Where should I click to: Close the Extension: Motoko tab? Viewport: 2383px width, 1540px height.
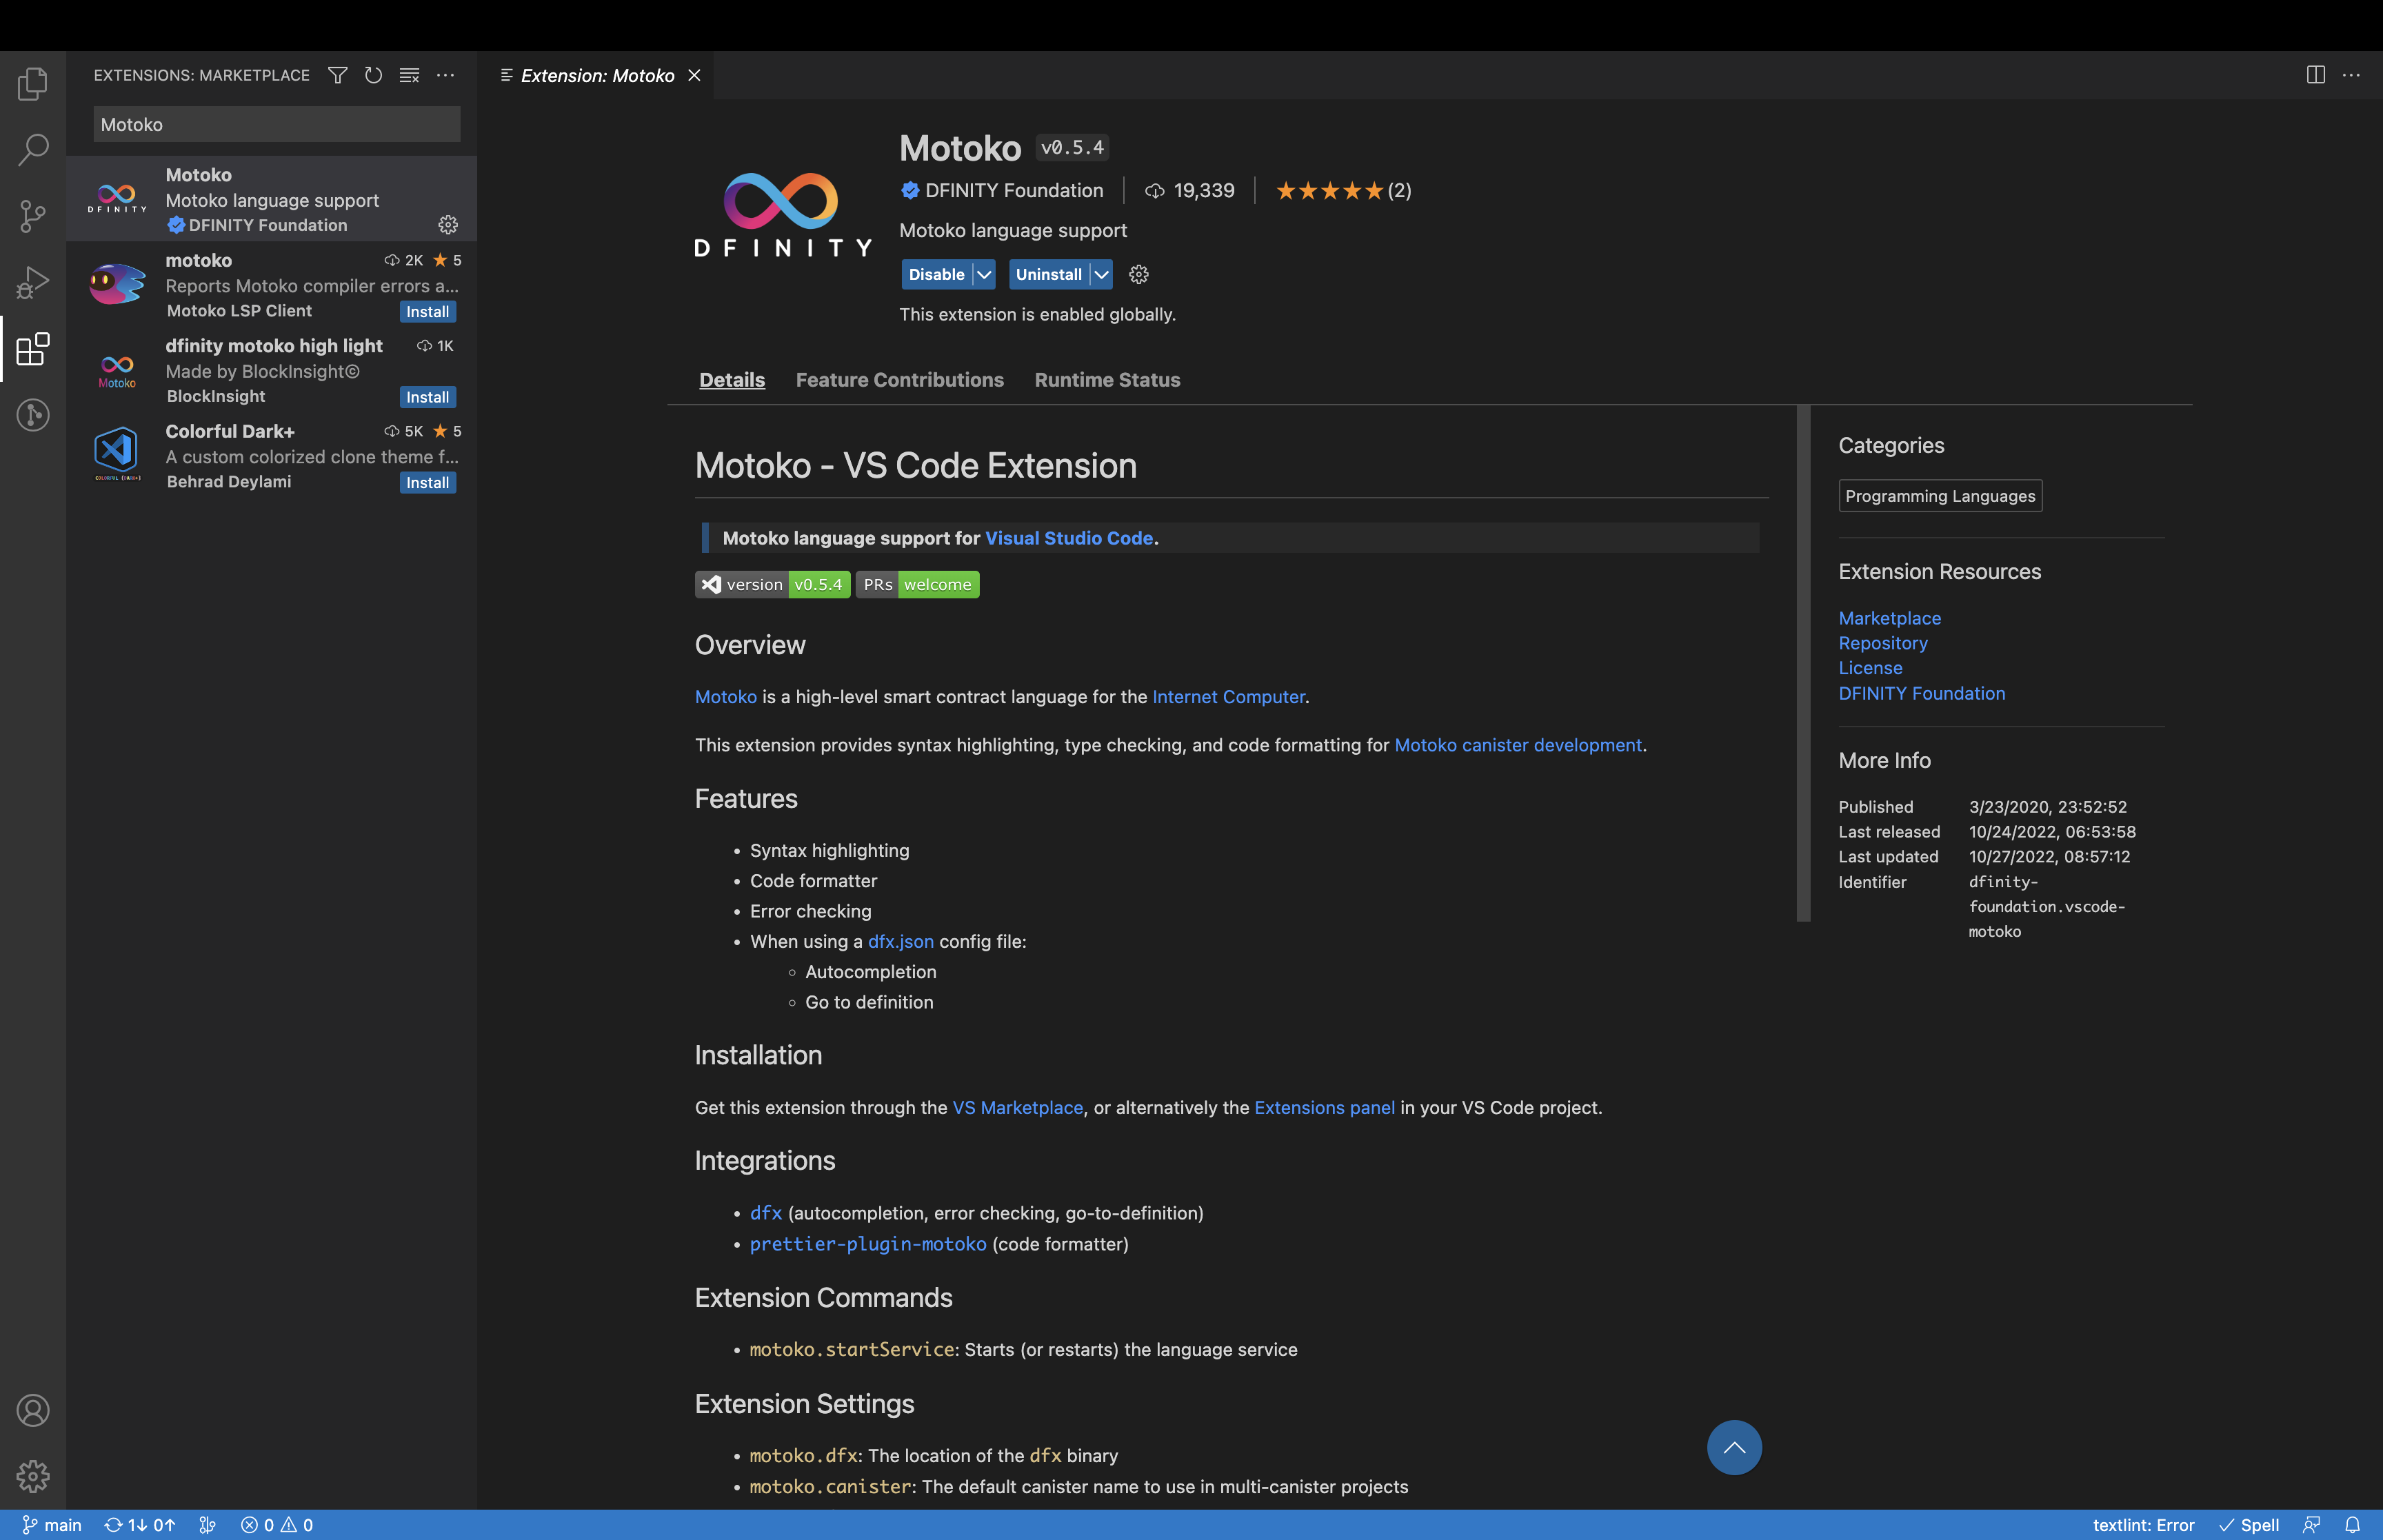(x=694, y=75)
